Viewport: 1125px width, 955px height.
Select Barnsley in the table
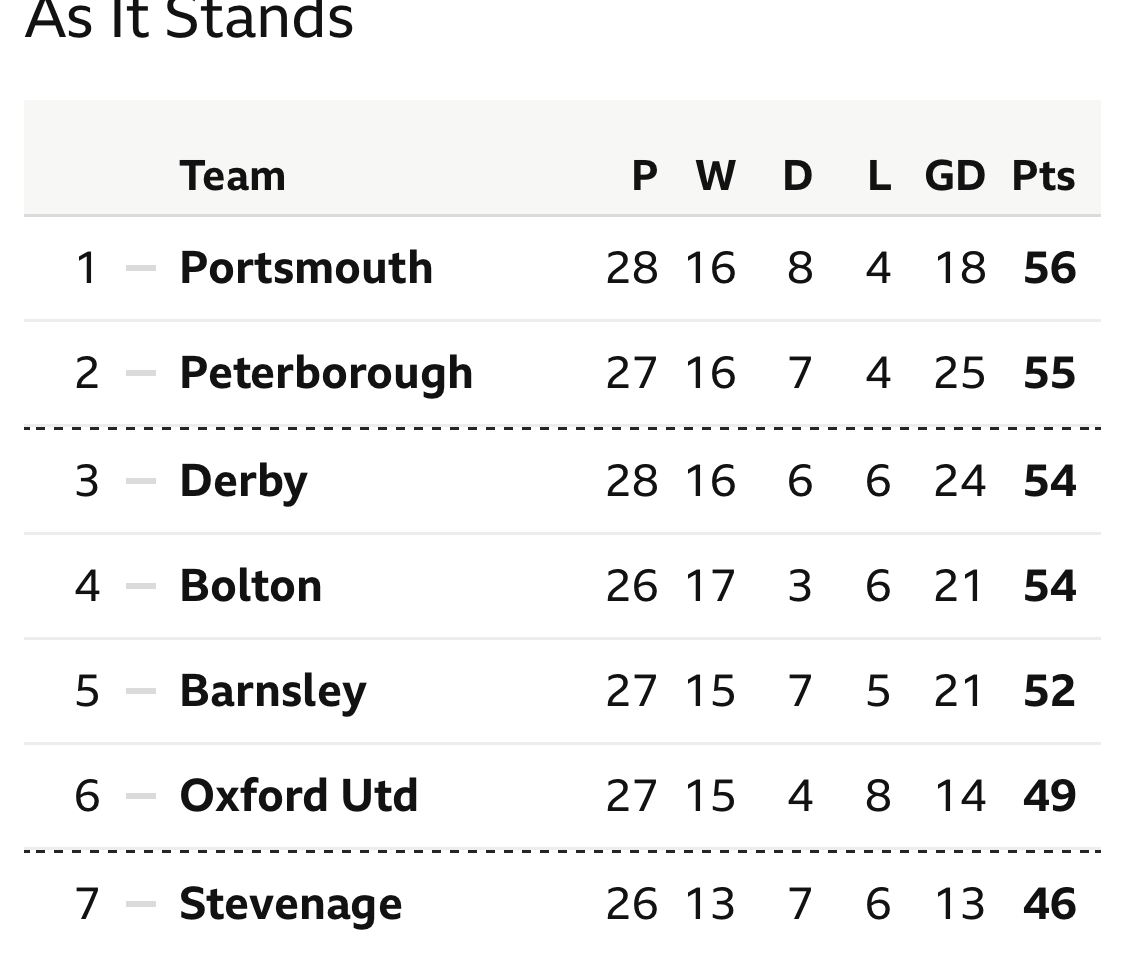[273, 692]
